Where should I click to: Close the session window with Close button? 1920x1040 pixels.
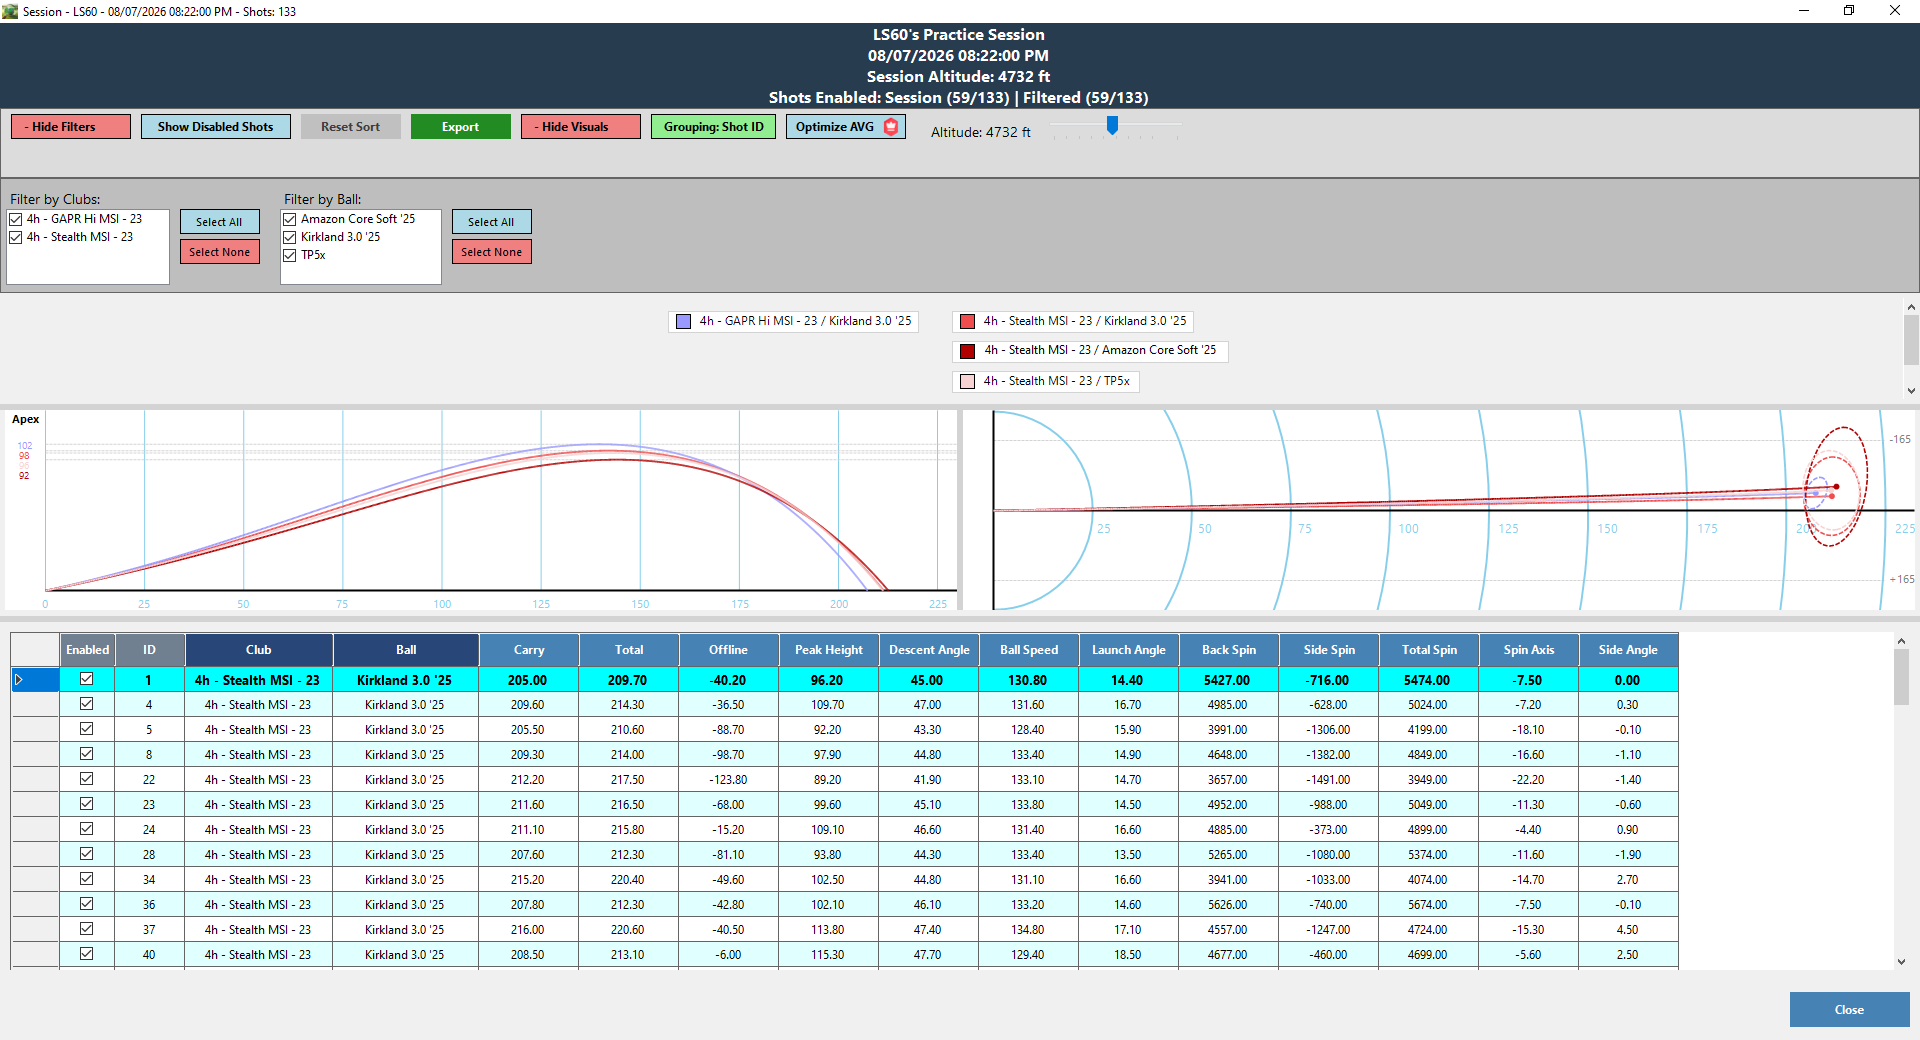(1849, 1009)
